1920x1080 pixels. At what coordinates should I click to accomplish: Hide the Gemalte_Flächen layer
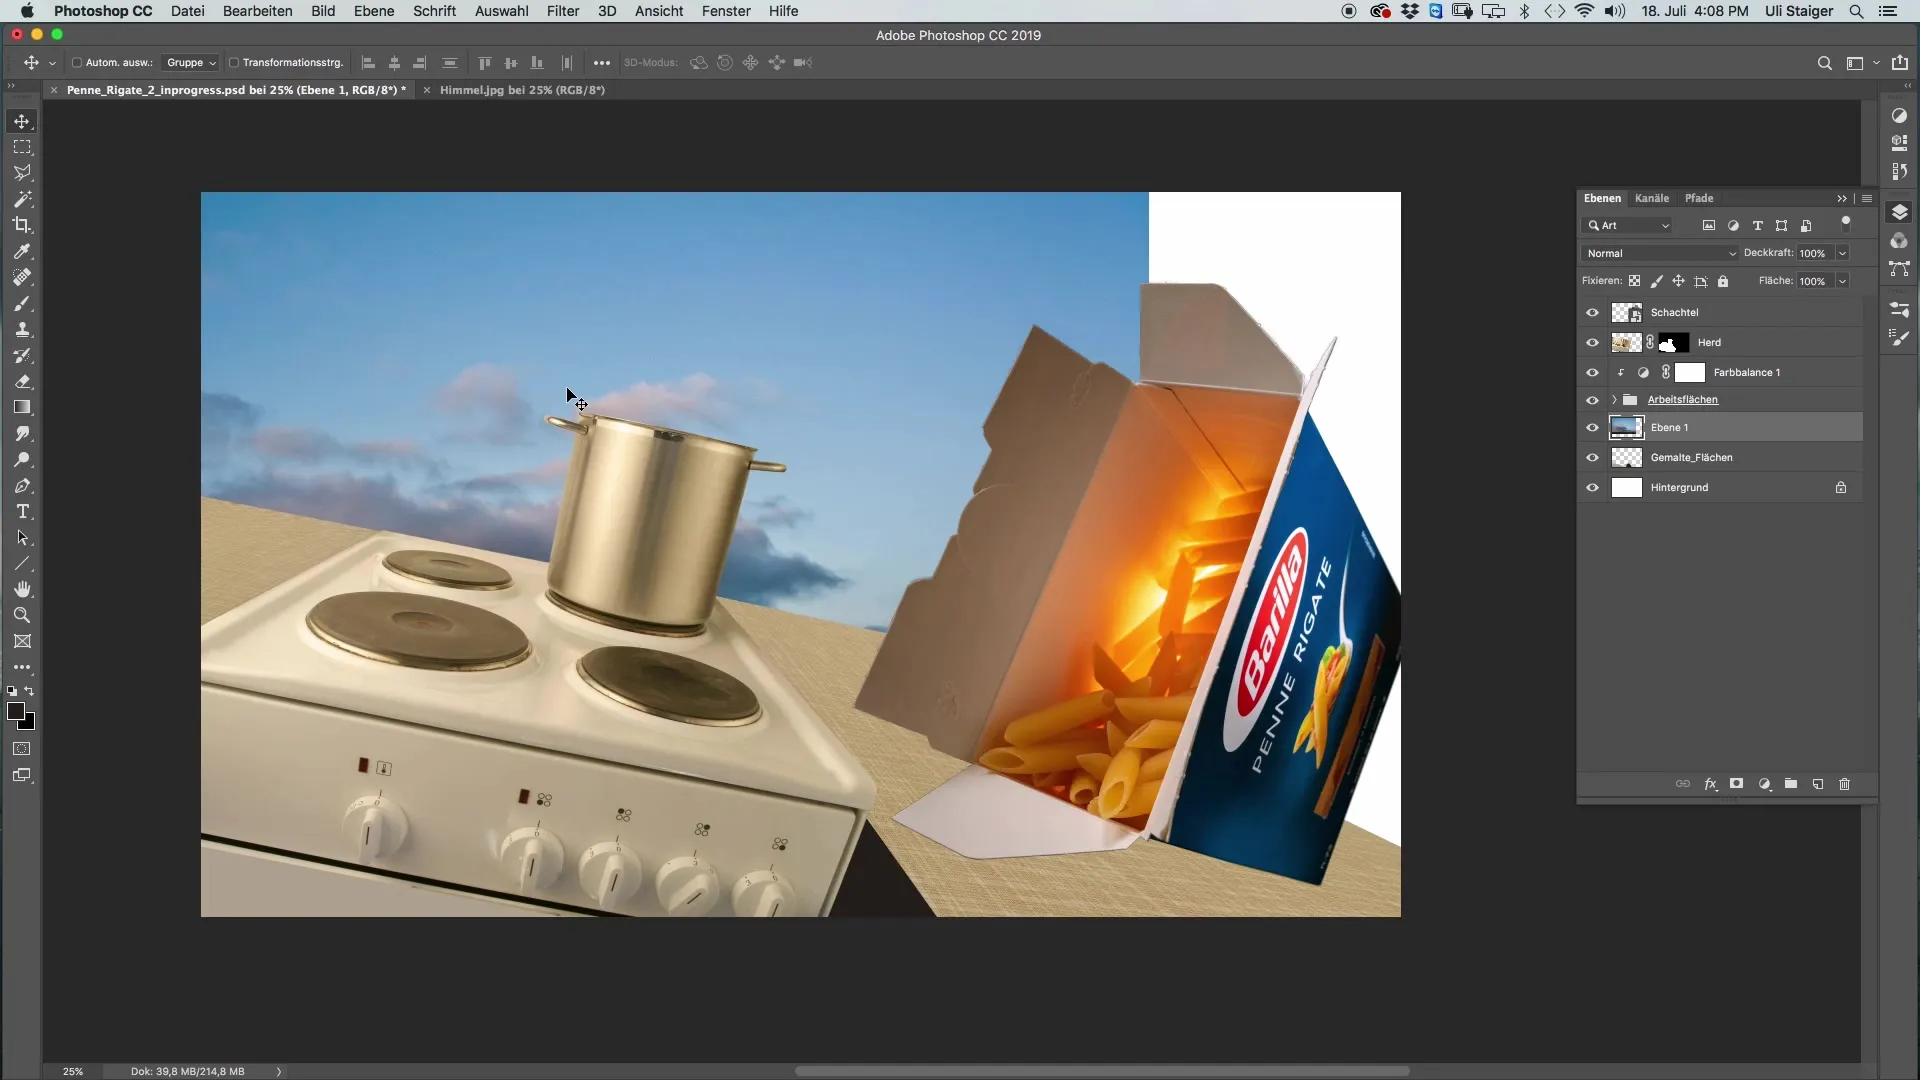click(1592, 457)
